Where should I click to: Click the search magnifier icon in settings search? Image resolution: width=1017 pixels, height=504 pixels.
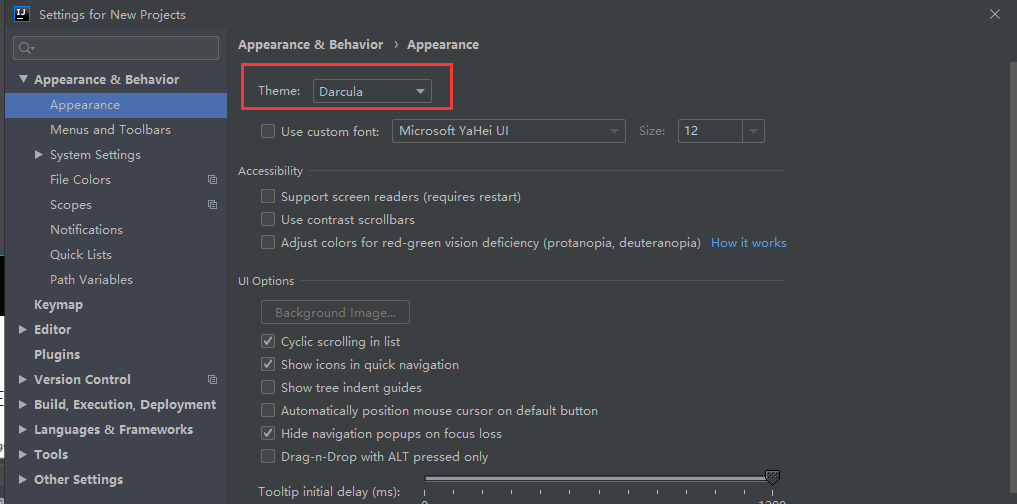pos(26,48)
